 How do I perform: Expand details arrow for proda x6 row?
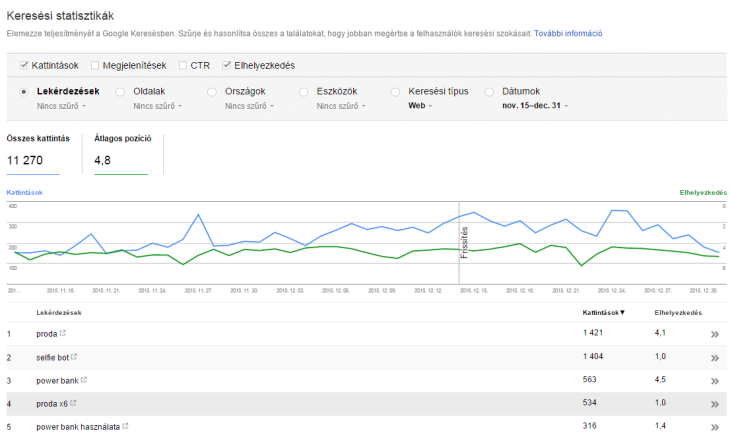point(715,404)
